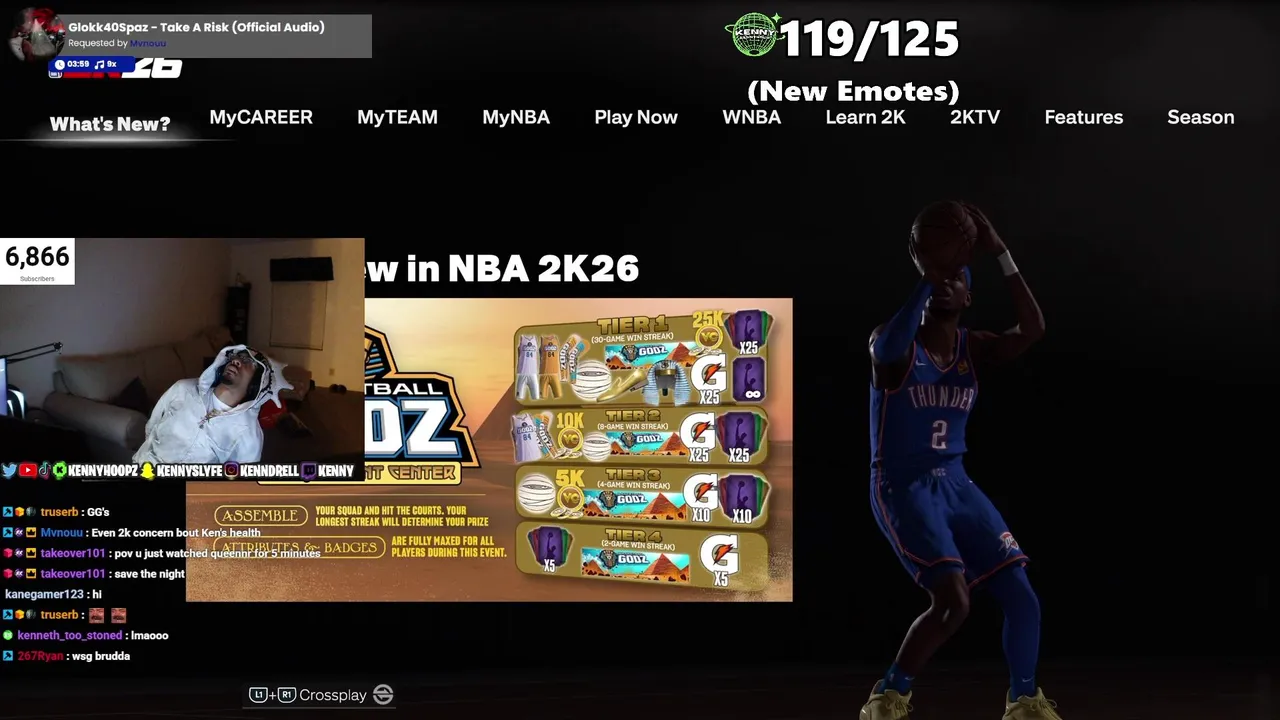Open the What's New? tab
The height and width of the screenshot is (720, 1280).
click(x=110, y=124)
